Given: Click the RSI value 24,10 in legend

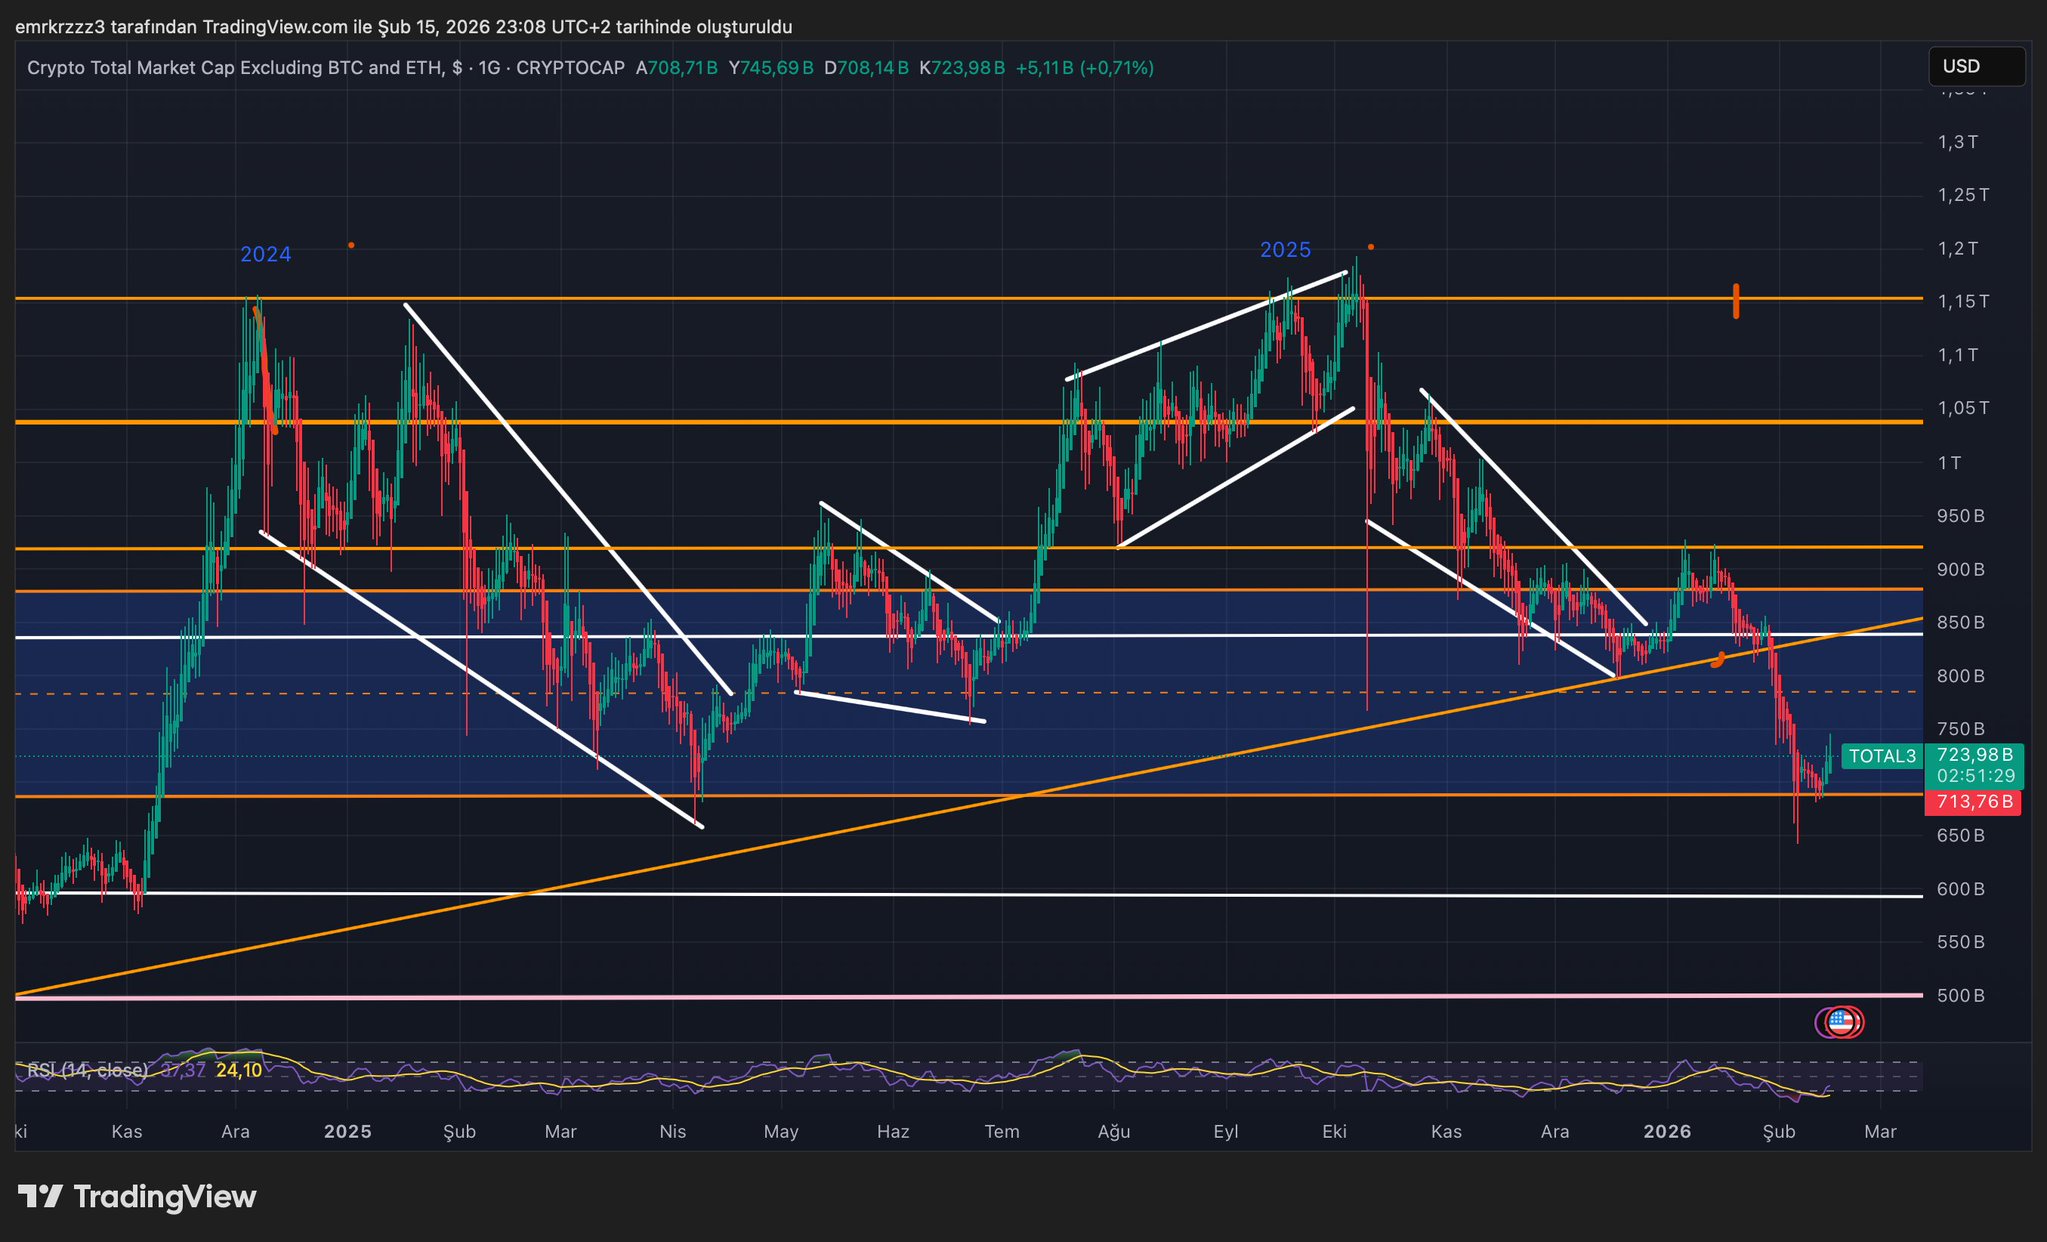Looking at the screenshot, I should [239, 1070].
